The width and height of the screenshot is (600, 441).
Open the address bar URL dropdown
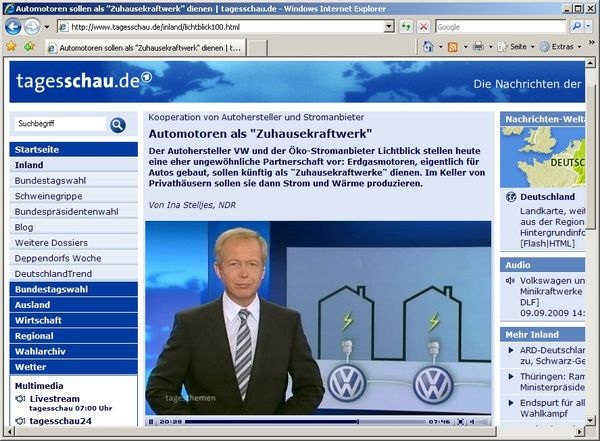tap(389, 26)
